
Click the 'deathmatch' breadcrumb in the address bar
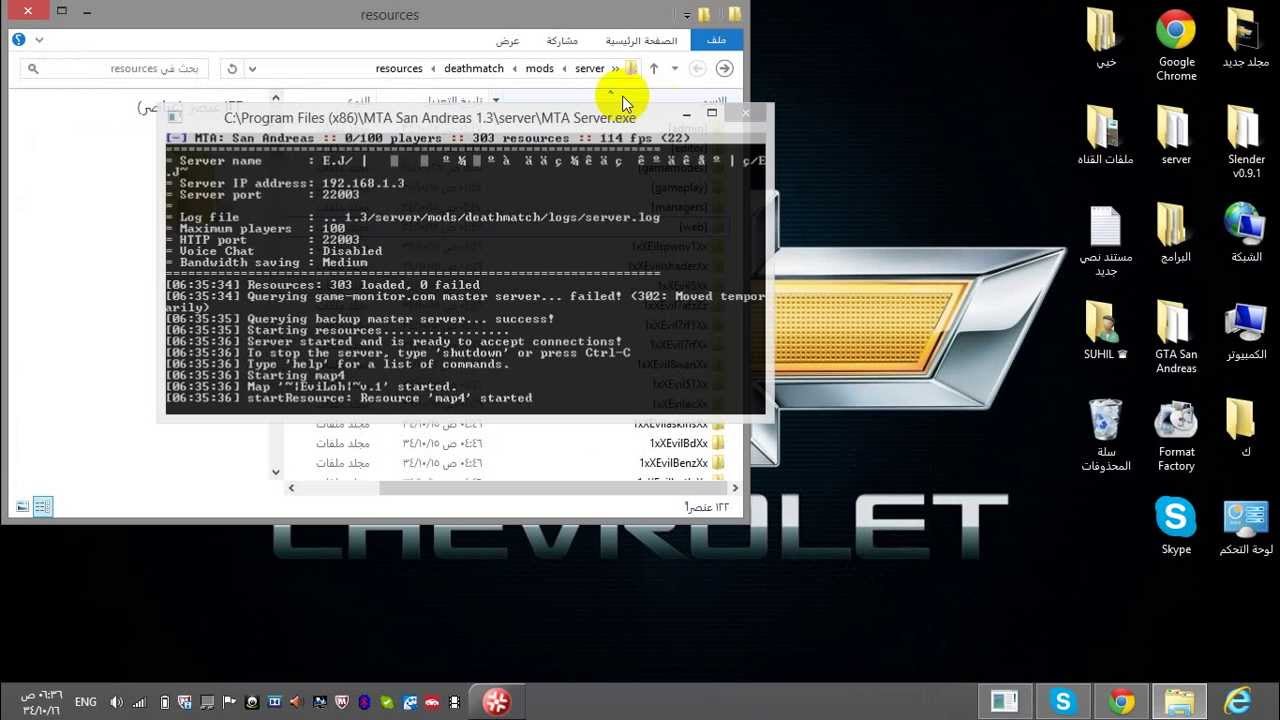[x=474, y=69]
